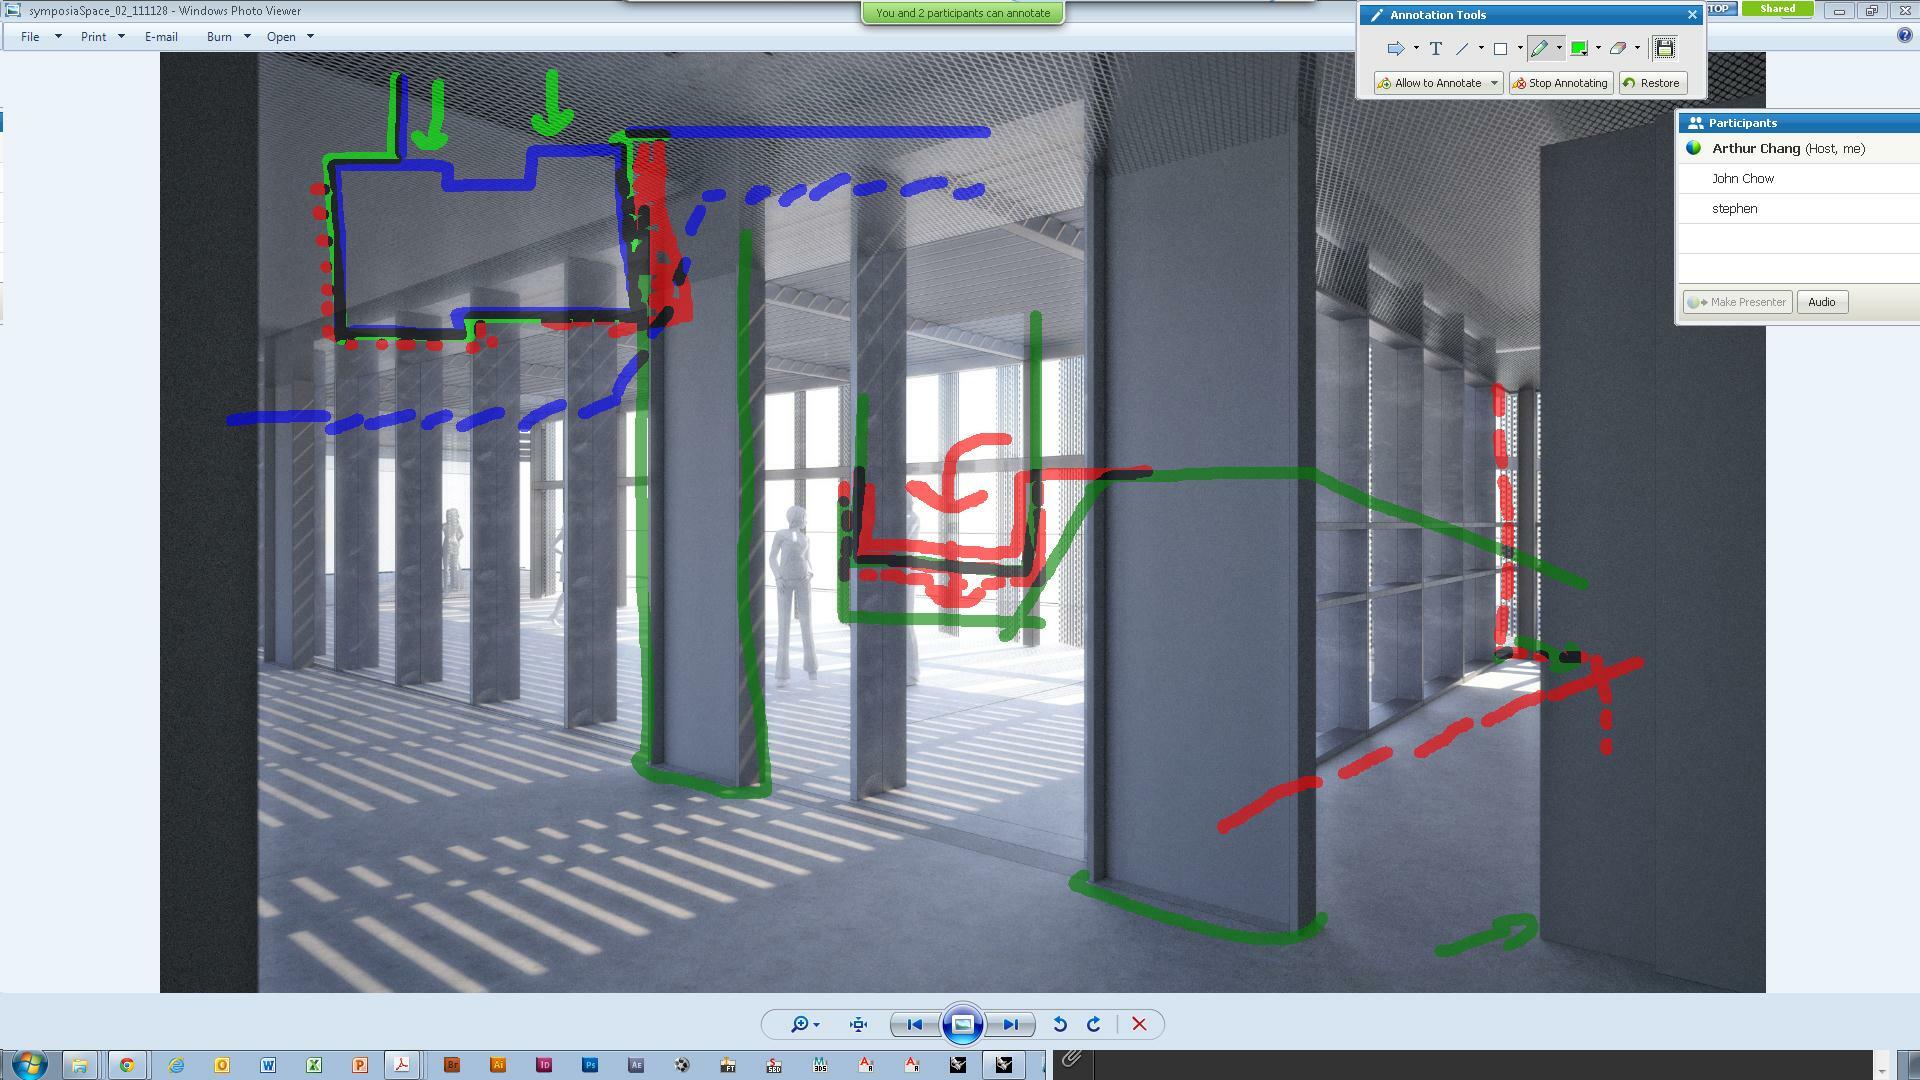Select participant John Chow
The width and height of the screenshot is (1920, 1080).
point(1798,179)
